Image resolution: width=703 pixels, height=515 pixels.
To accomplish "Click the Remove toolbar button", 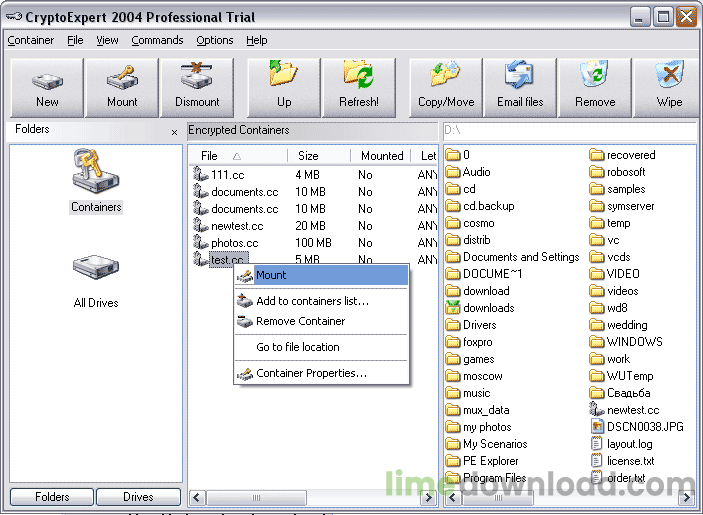I will click(x=595, y=87).
